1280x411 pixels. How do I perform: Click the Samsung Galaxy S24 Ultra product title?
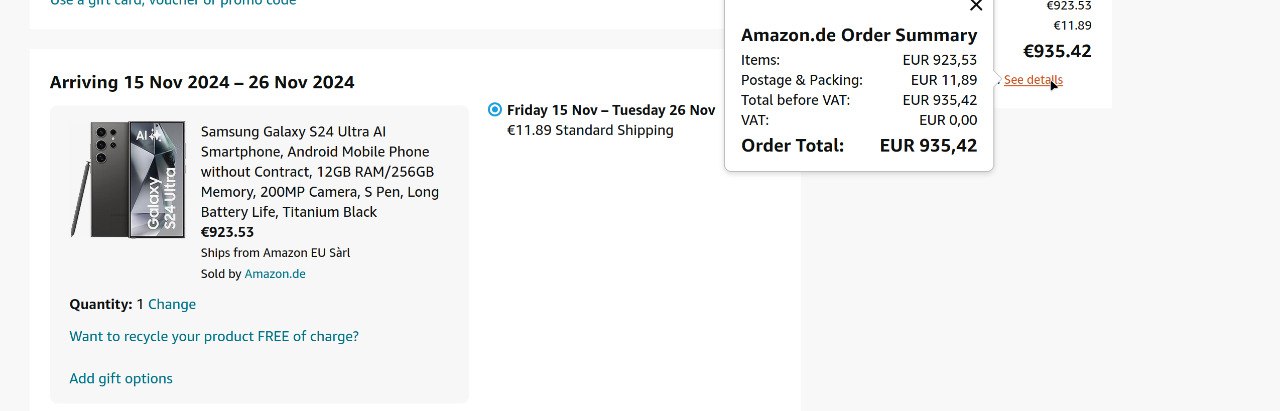[320, 172]
